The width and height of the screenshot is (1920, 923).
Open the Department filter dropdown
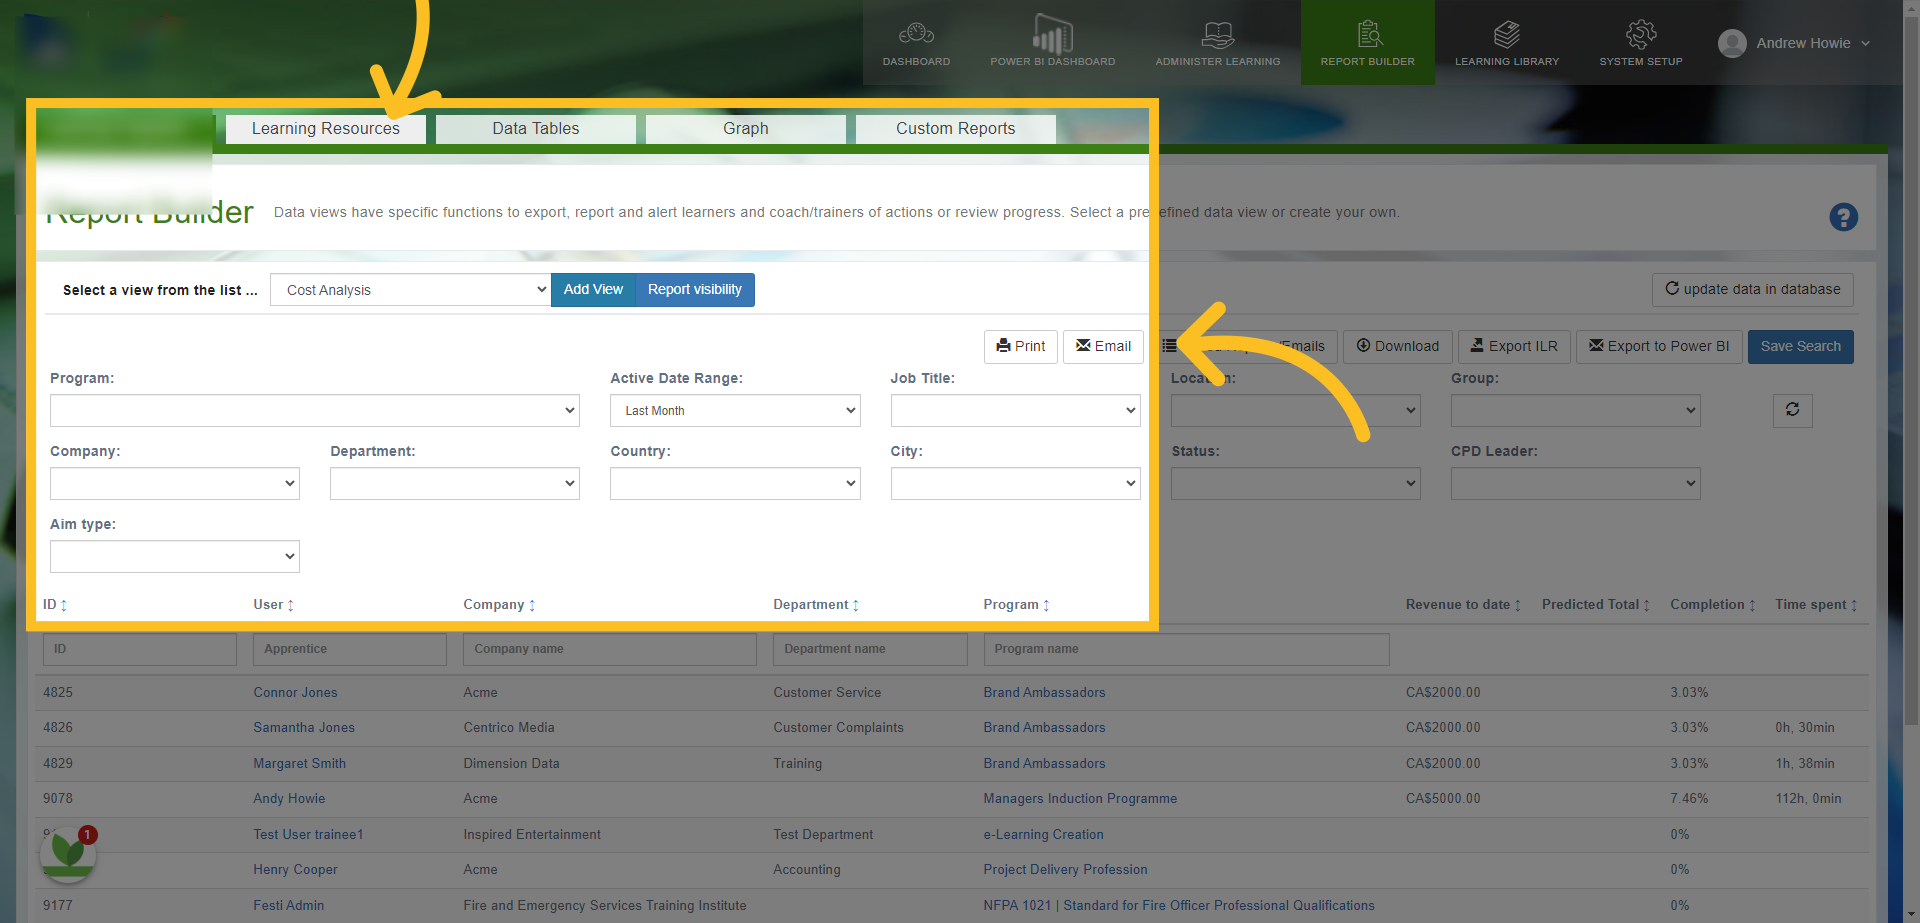[x=454, y=483]
